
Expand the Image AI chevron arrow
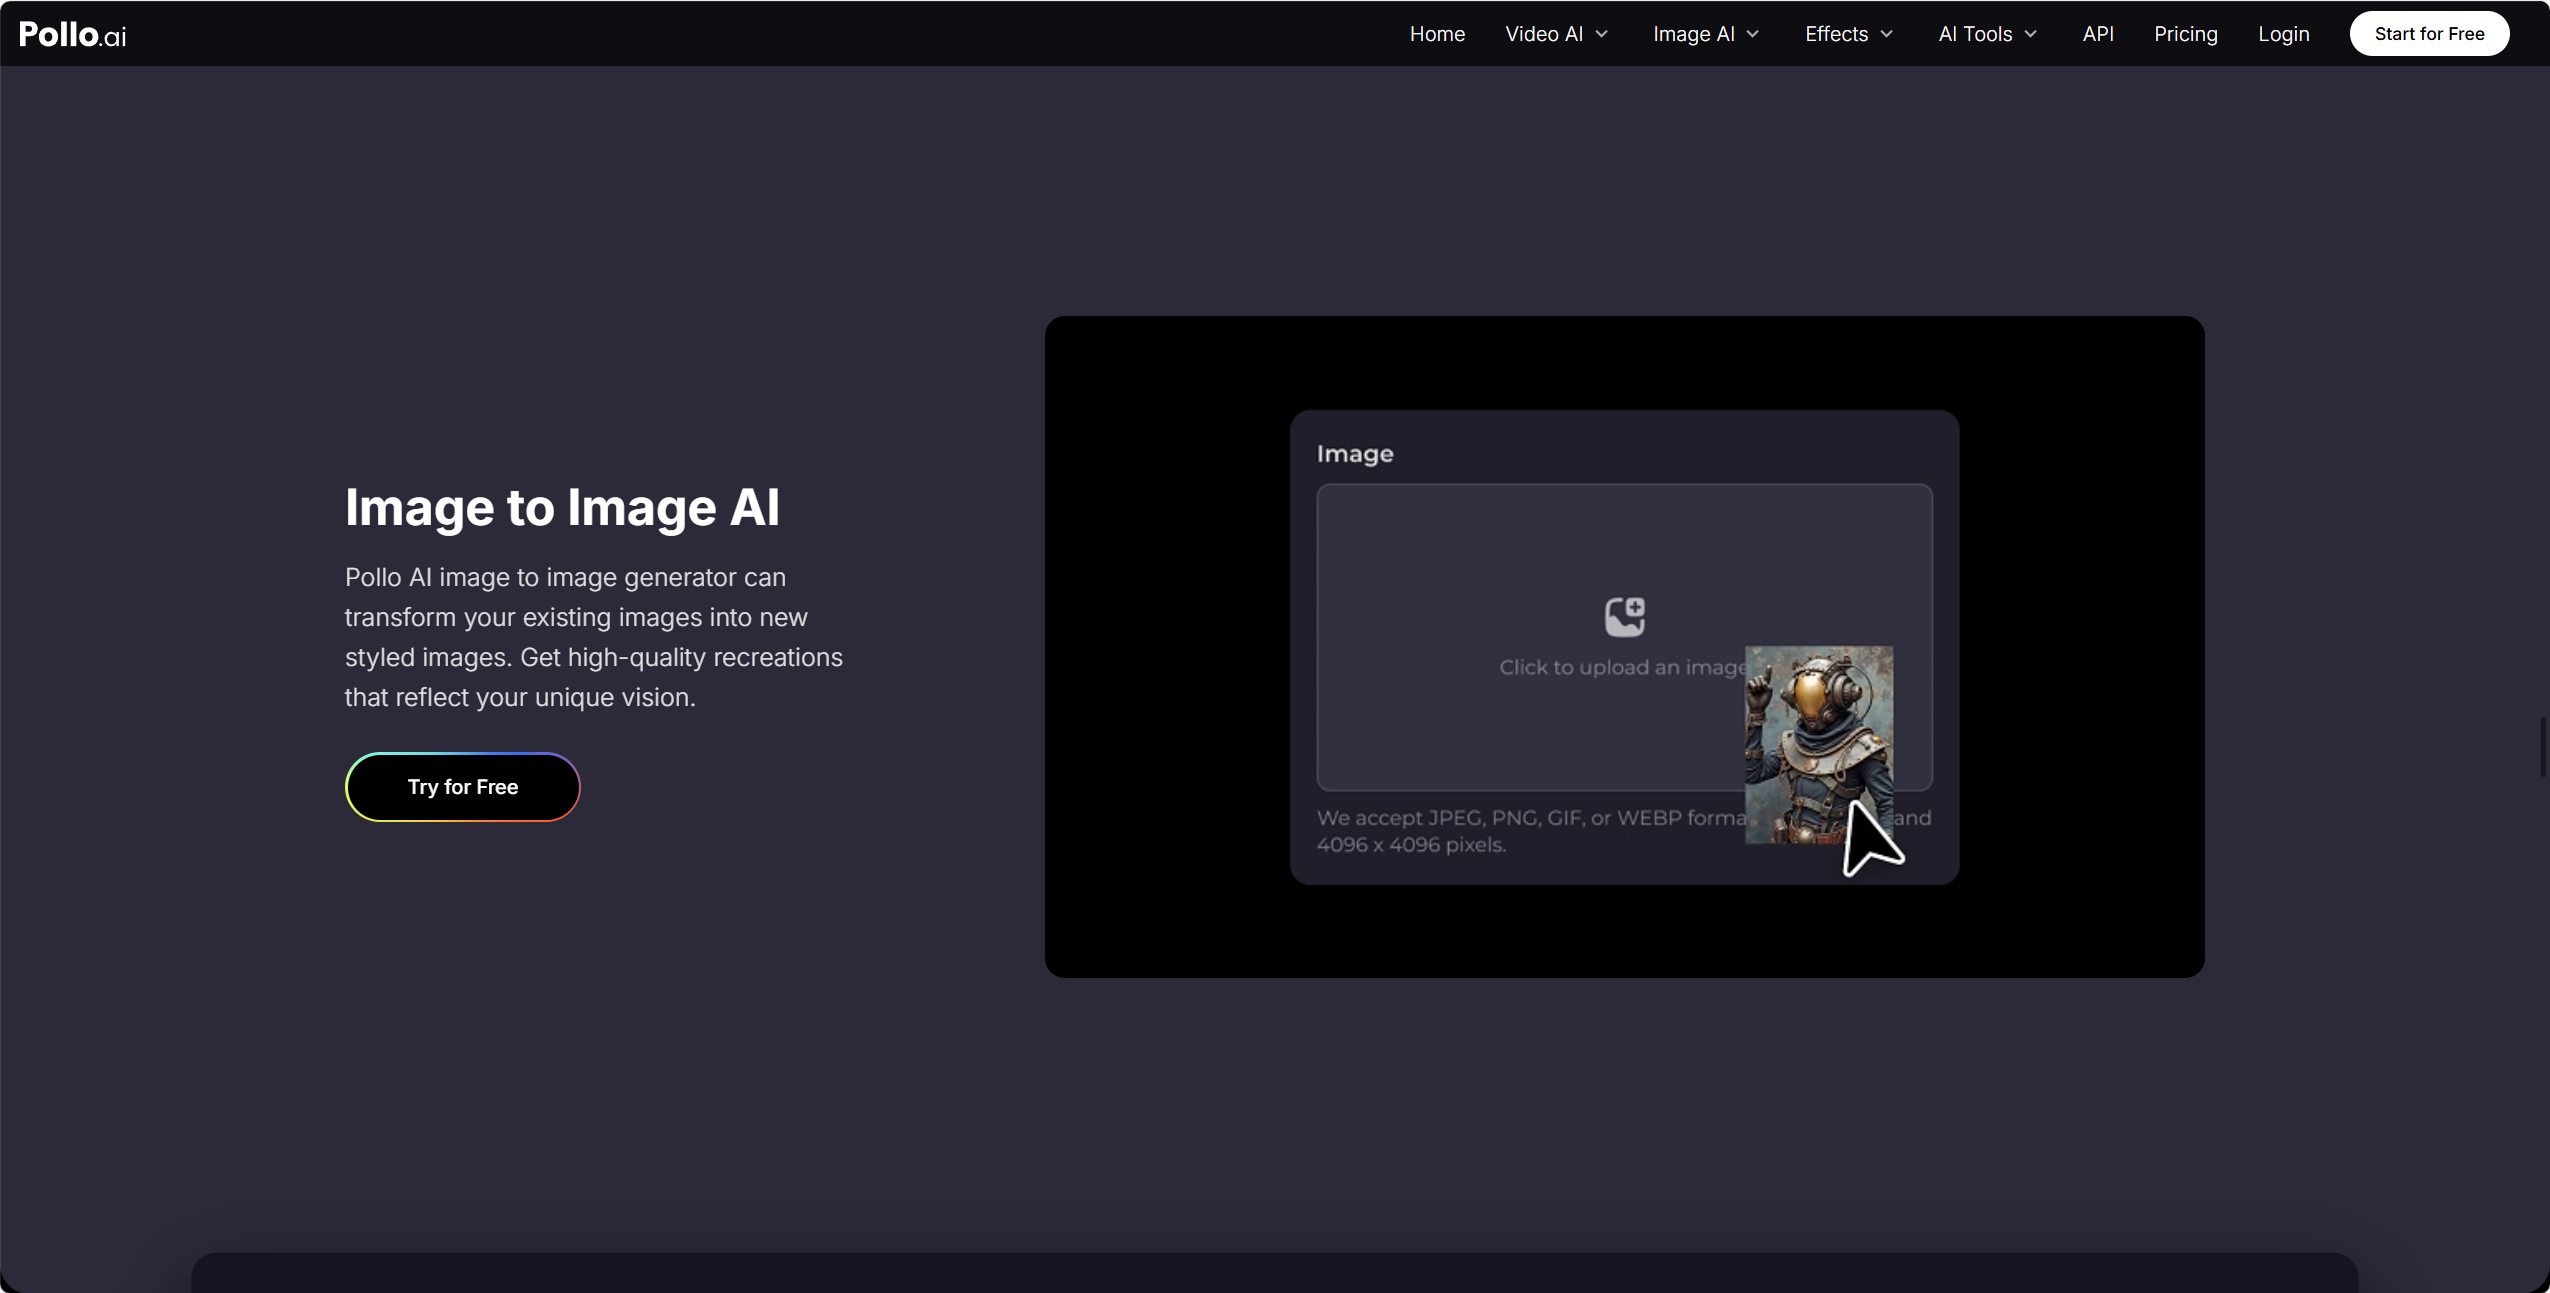click(x=1752, y=34)
